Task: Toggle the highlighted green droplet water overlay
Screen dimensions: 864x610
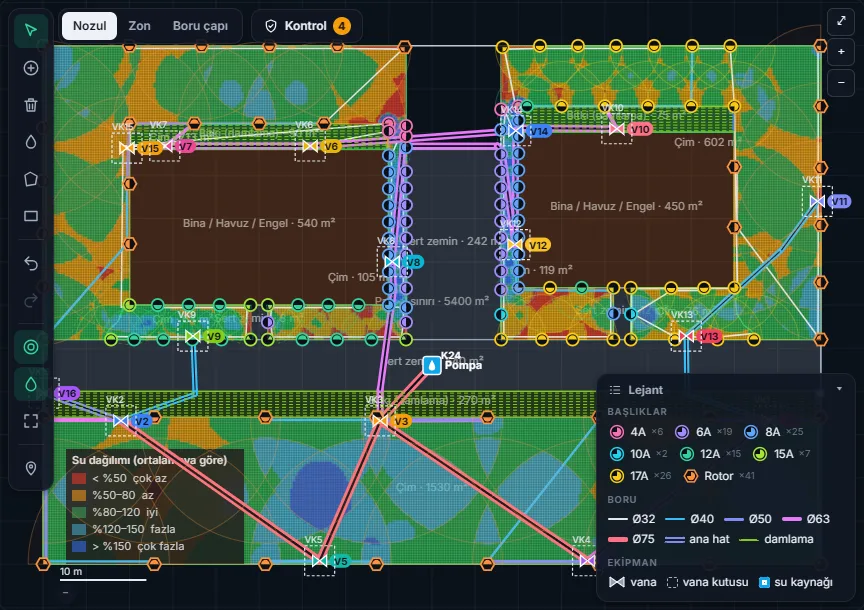Action: [x=31, y=384]
